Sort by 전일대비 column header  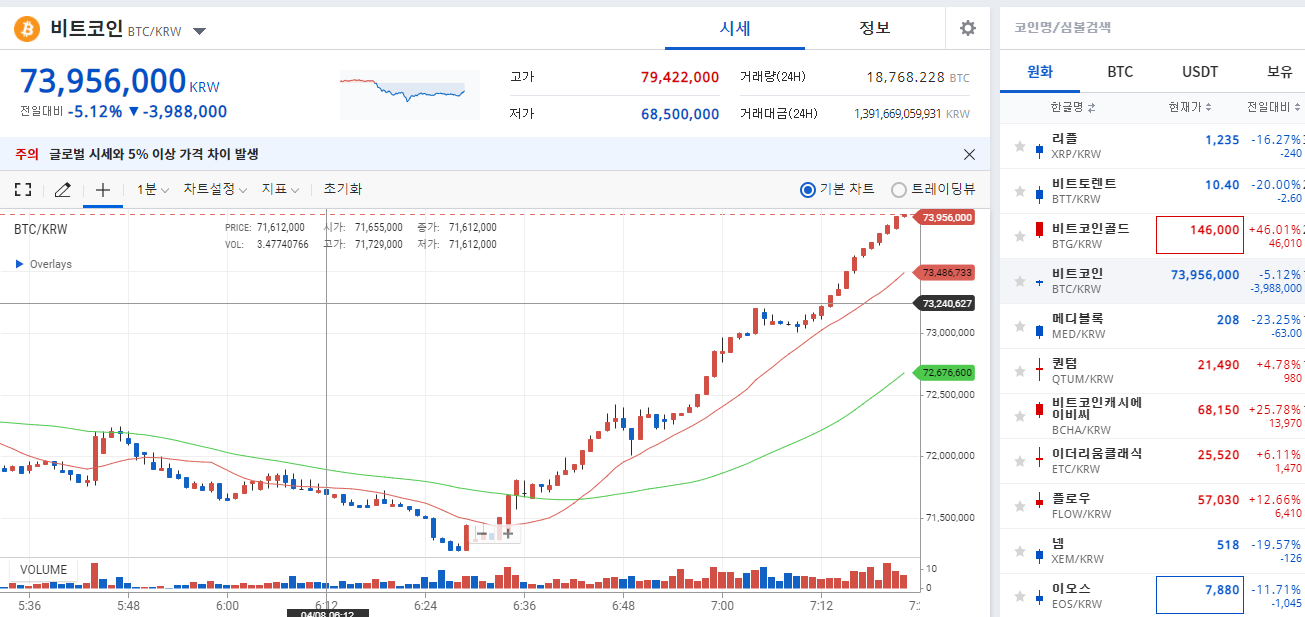[1275, 107]
